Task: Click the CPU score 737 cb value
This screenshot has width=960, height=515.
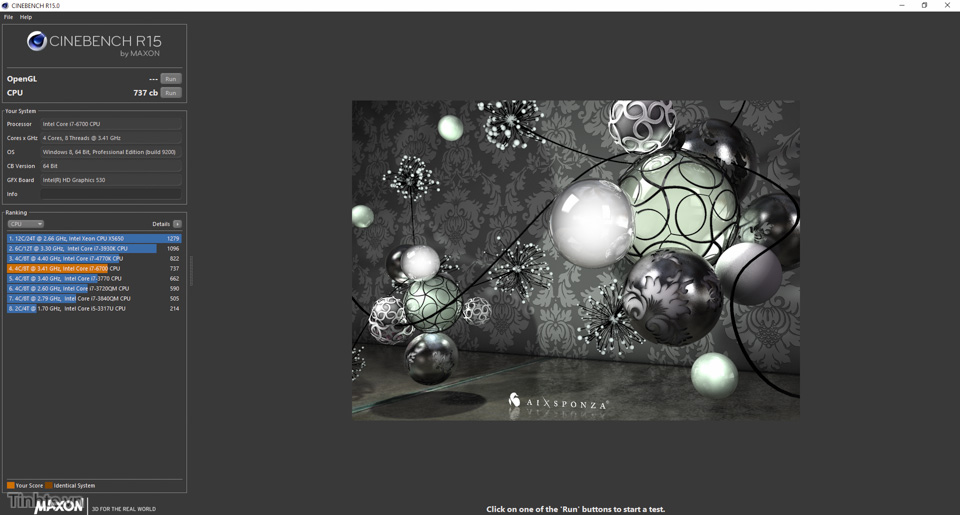Action: click(146, 93)
